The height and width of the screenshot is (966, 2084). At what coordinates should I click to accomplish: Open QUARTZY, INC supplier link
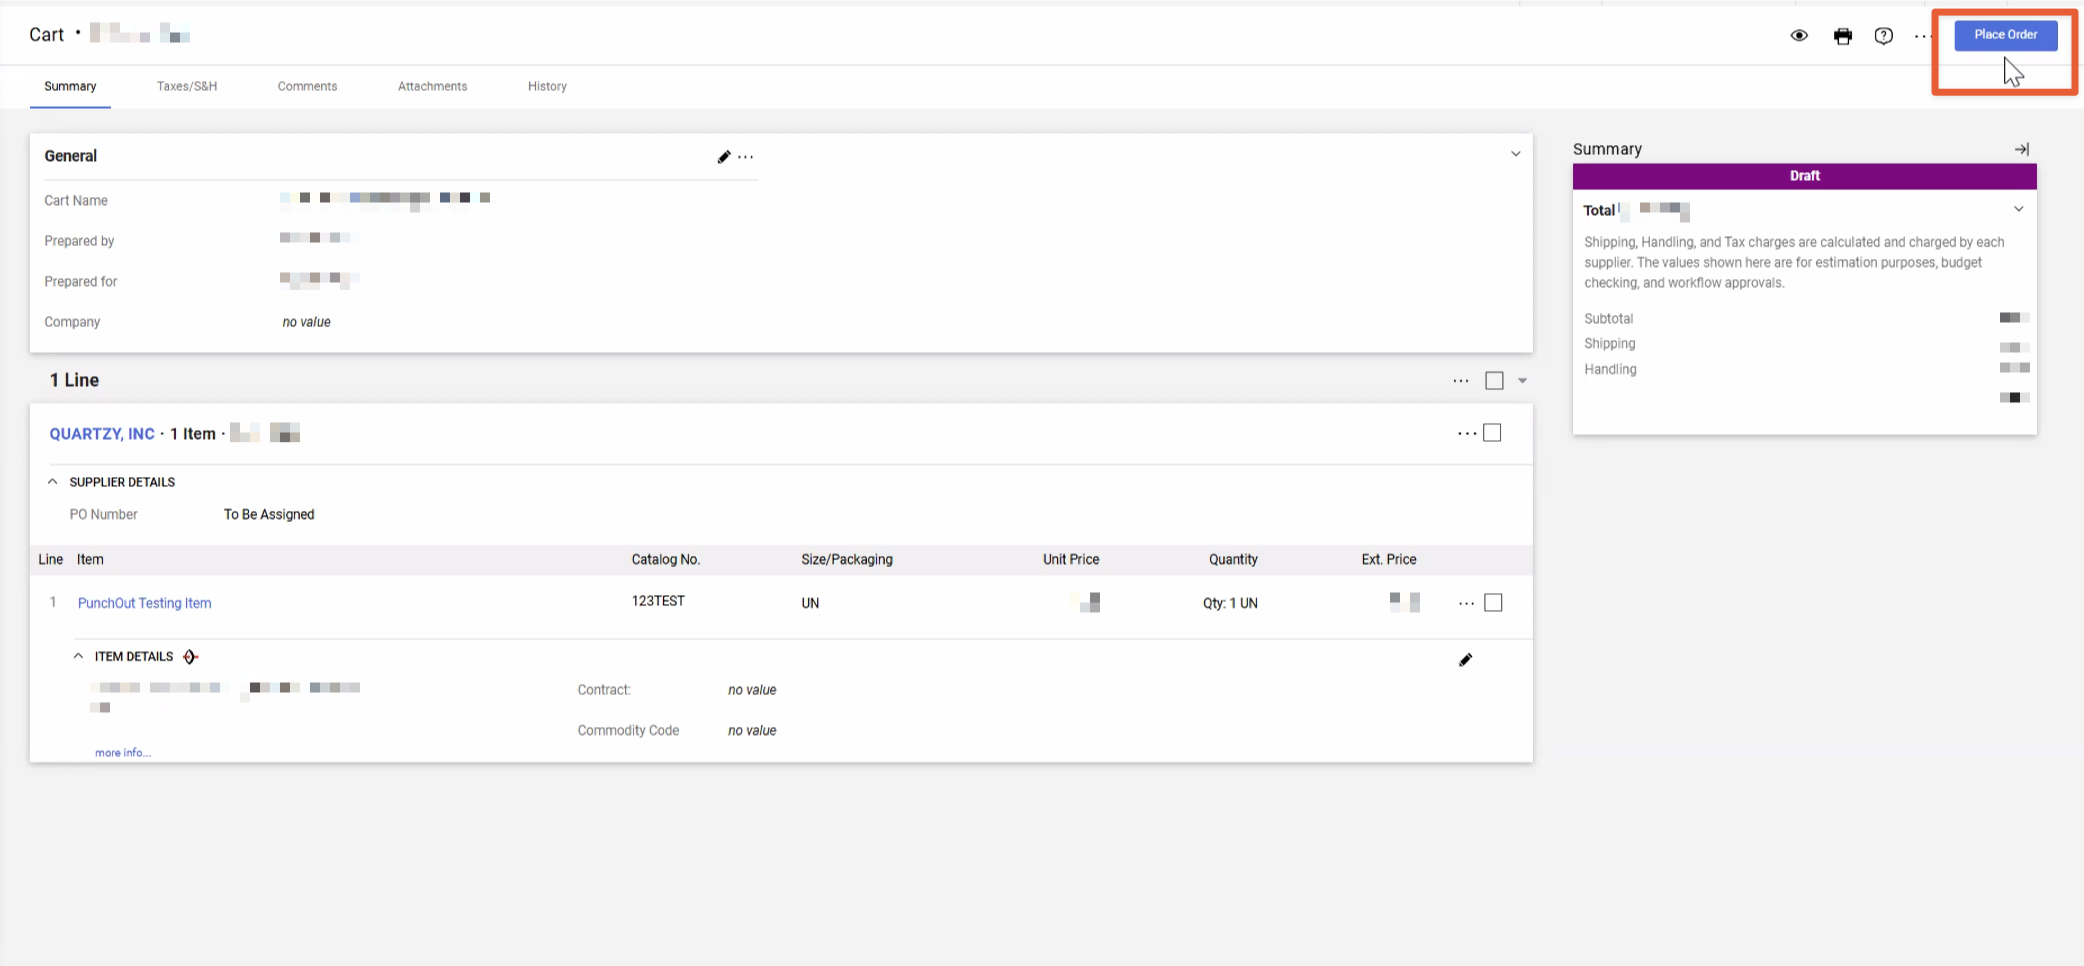102,434
